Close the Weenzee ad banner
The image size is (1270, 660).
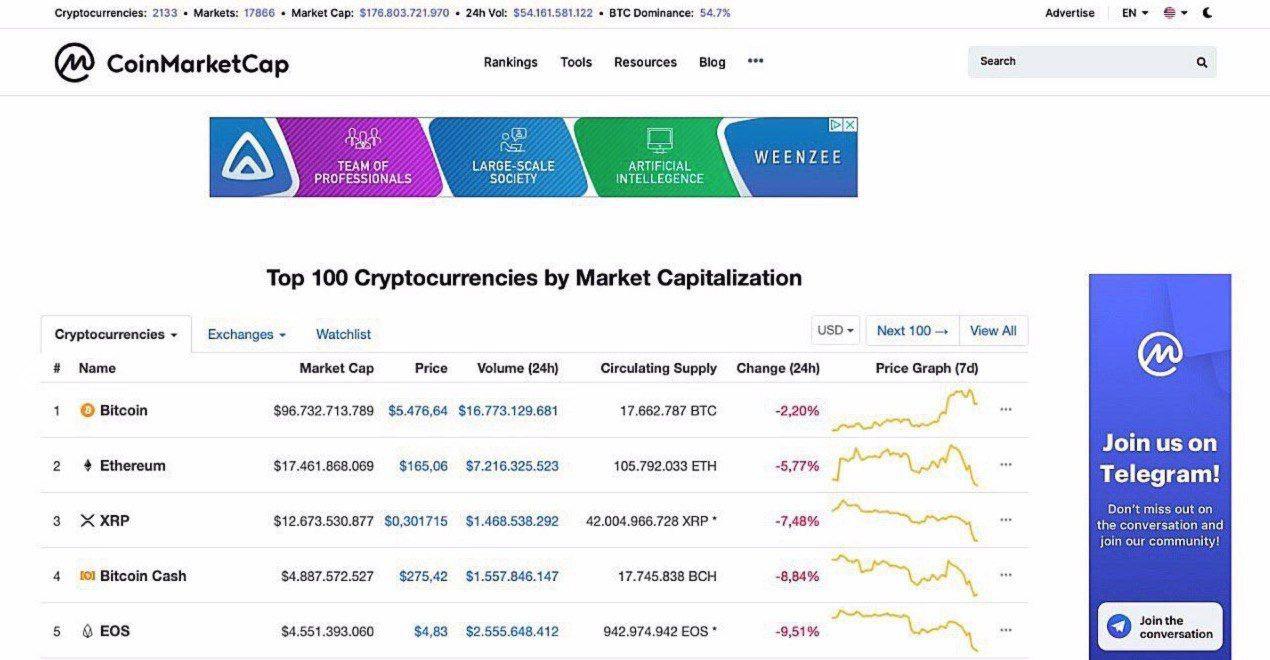[x=850, y=125]
